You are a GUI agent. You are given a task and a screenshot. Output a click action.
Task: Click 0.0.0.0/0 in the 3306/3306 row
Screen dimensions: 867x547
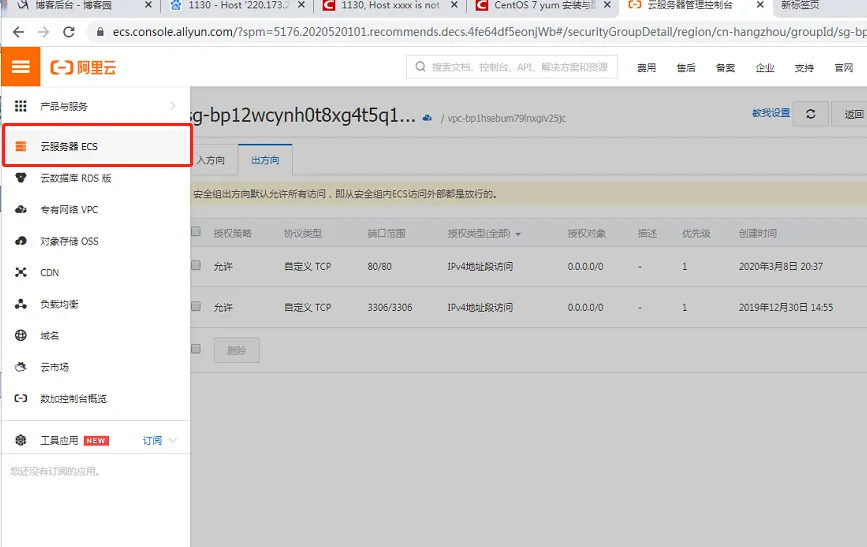point(585,307)
